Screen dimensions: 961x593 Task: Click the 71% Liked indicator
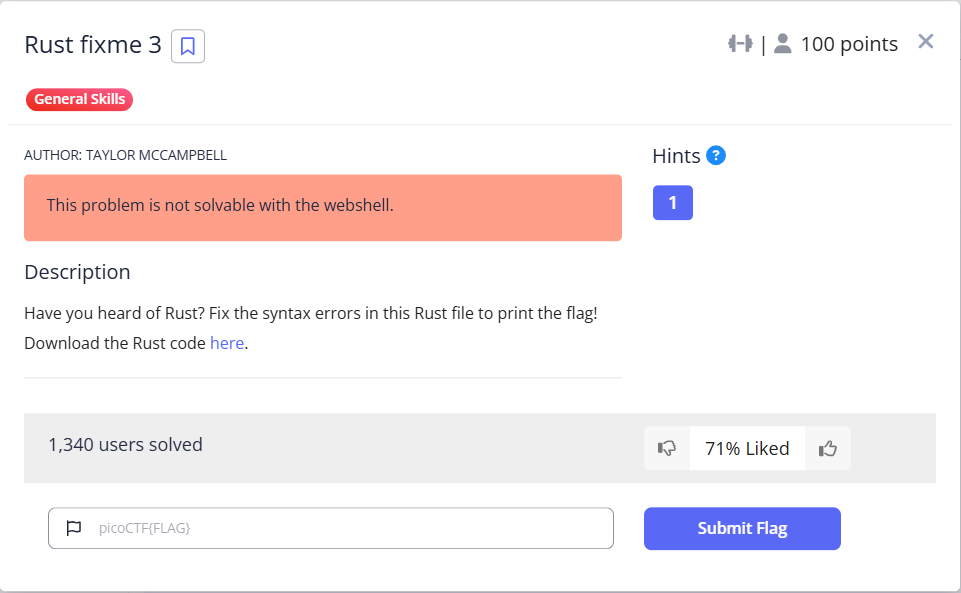click(x=746, y=448)
